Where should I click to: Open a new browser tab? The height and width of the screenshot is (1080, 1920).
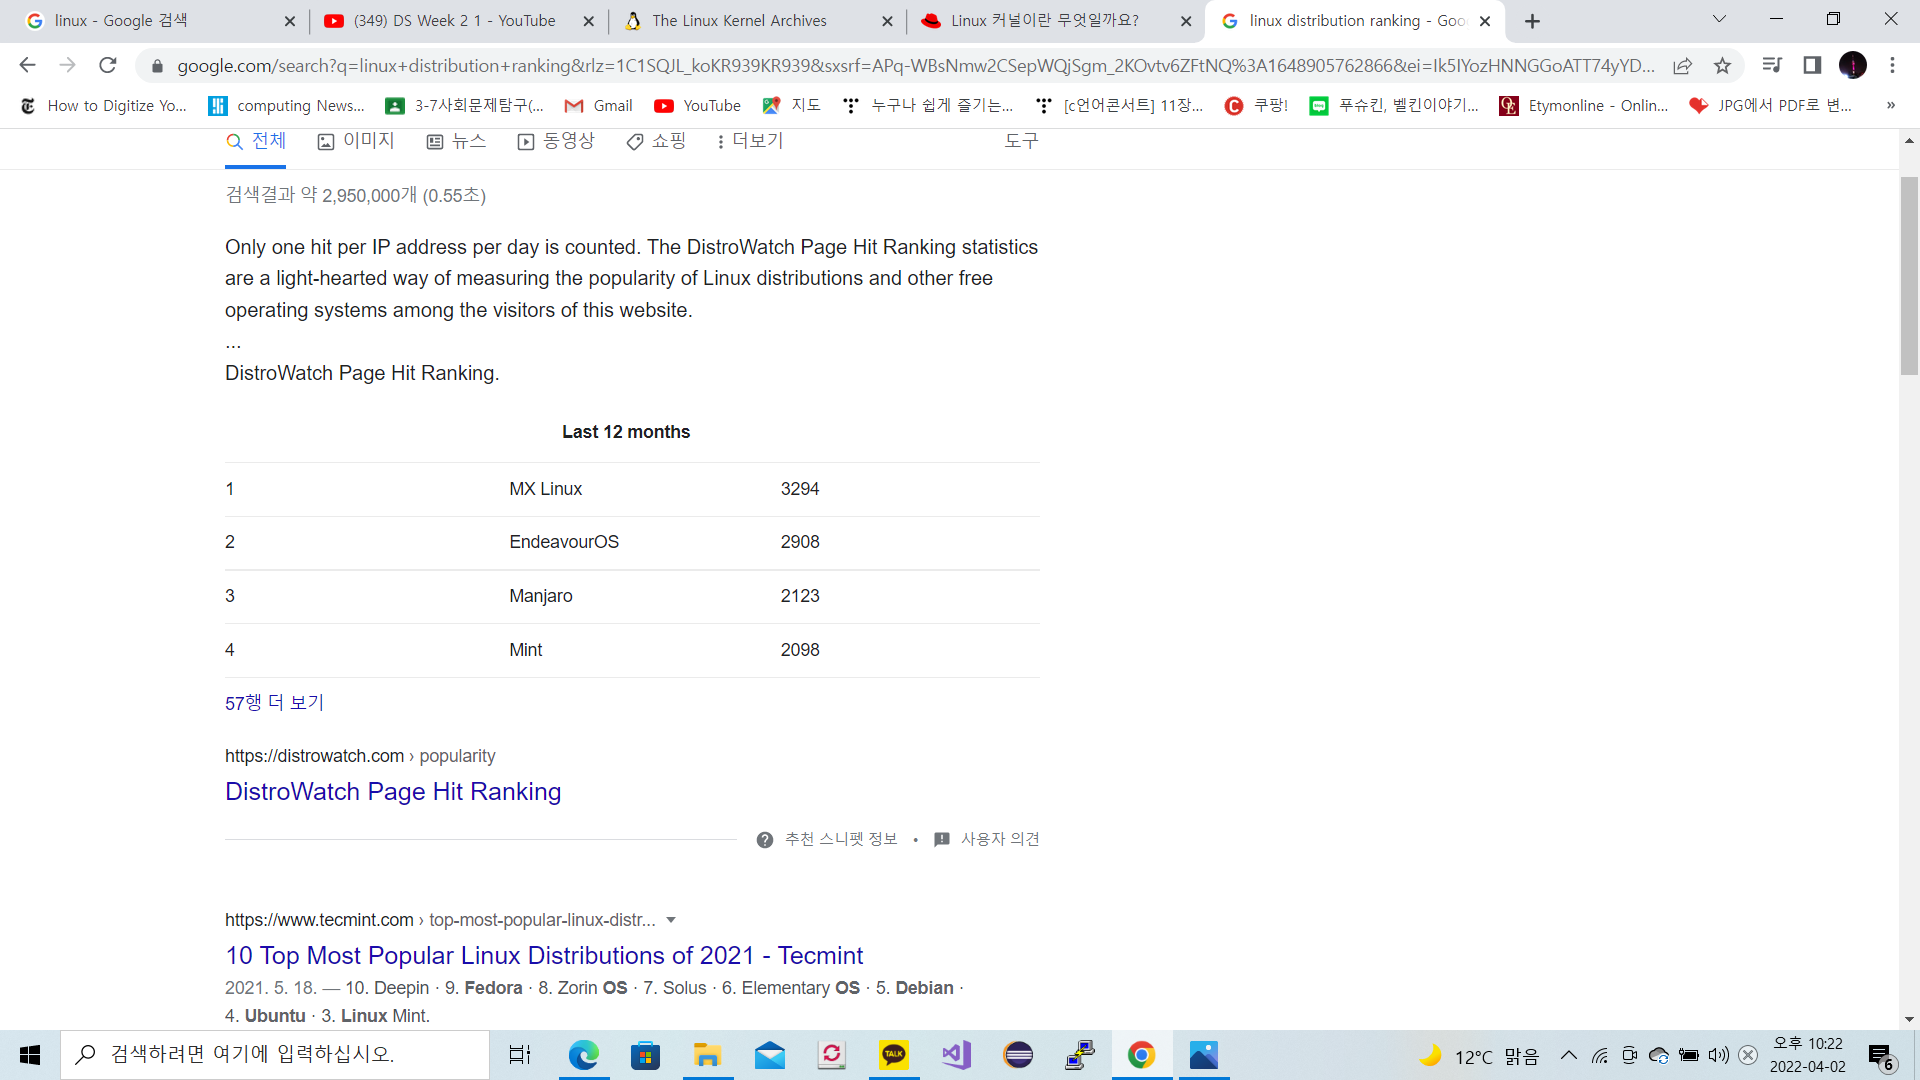pyautogui.click(x=1532, y=21)
